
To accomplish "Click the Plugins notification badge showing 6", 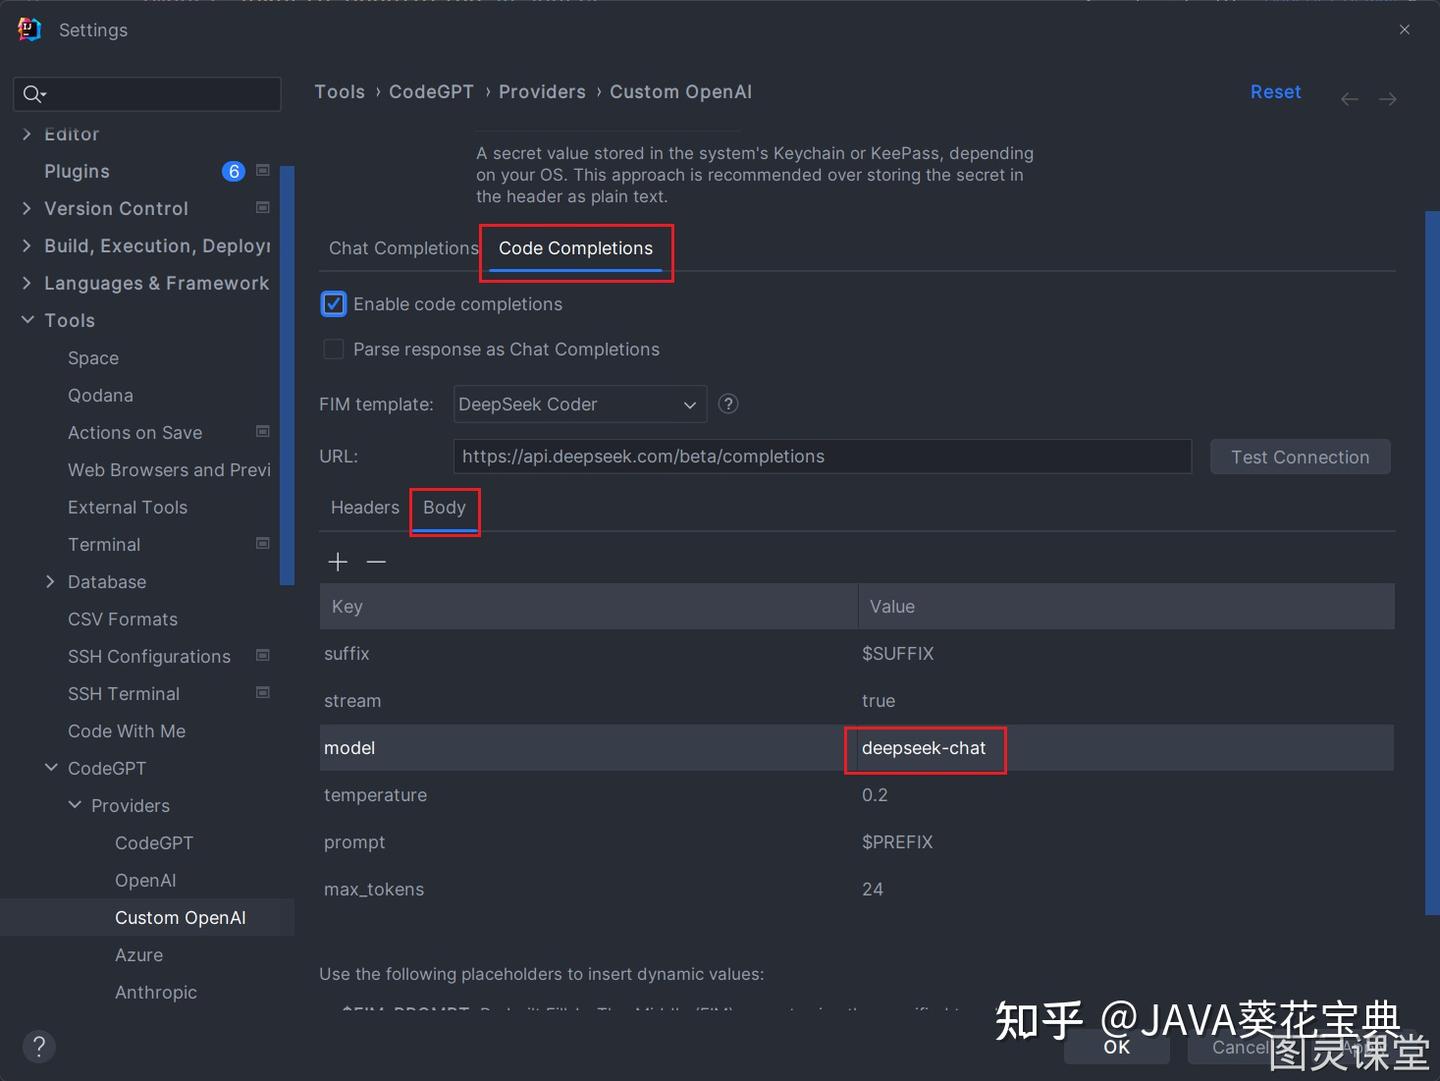I will 233,171.
